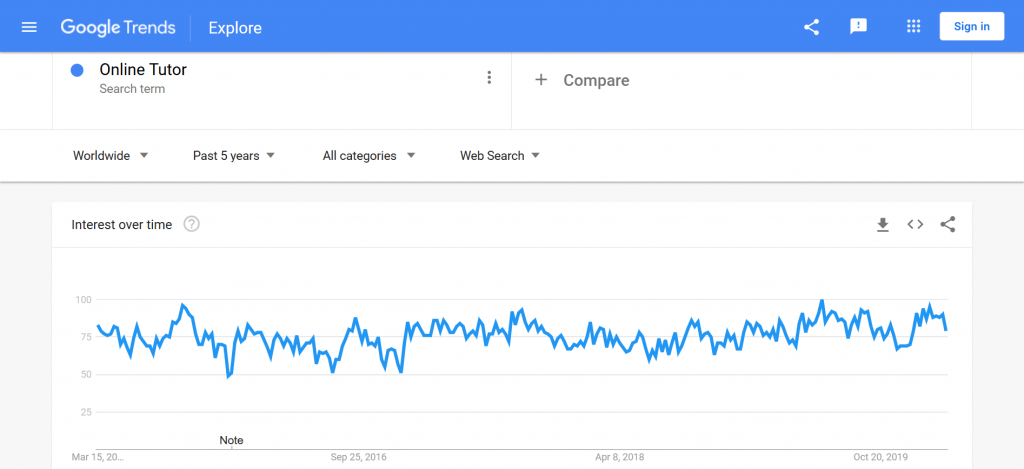Click the Sign in button
The width and height of the screenshot is (1024, 469).
tap(972, 27)
